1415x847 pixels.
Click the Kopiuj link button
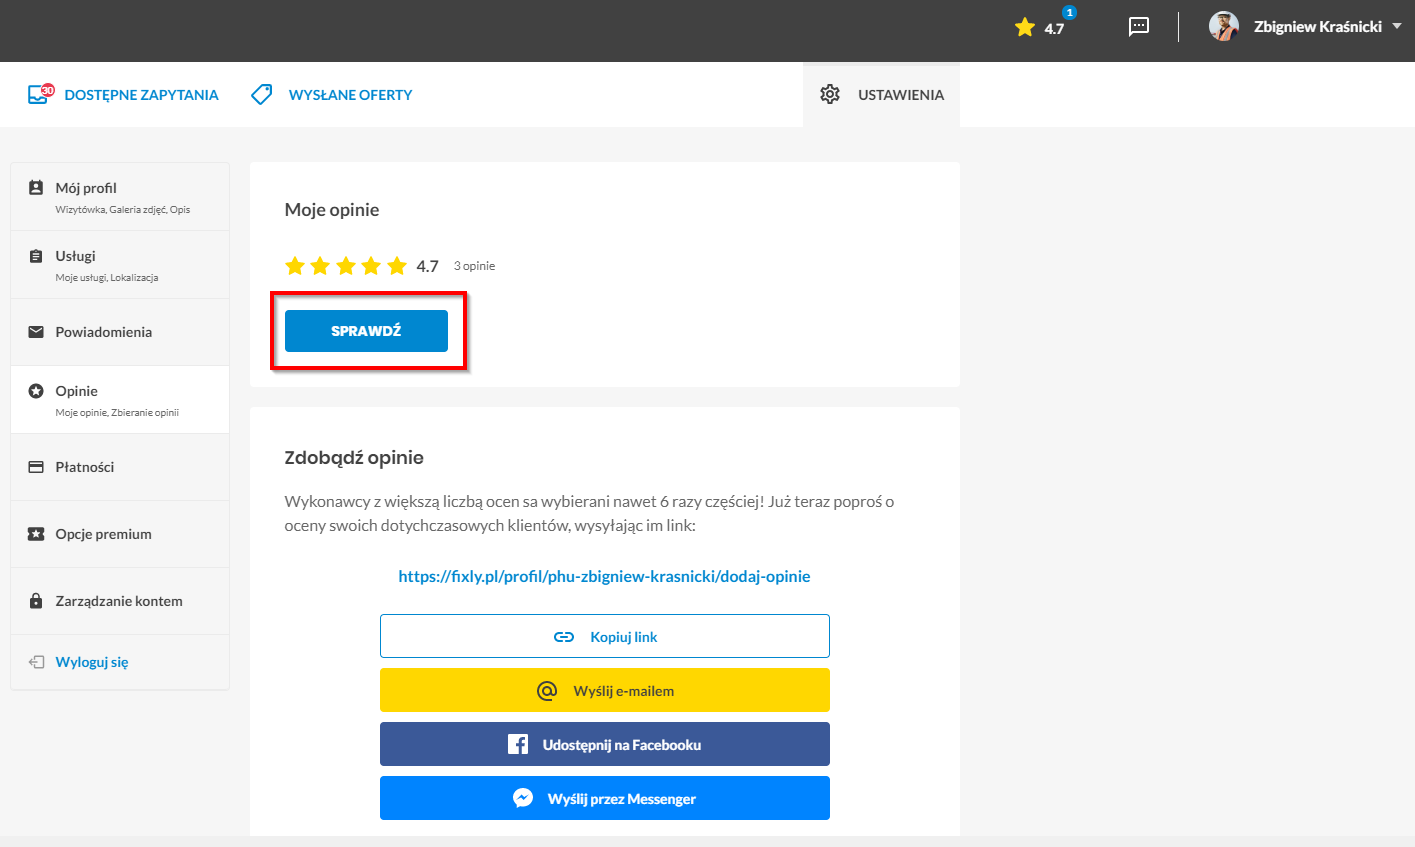[x=605, y=636]
